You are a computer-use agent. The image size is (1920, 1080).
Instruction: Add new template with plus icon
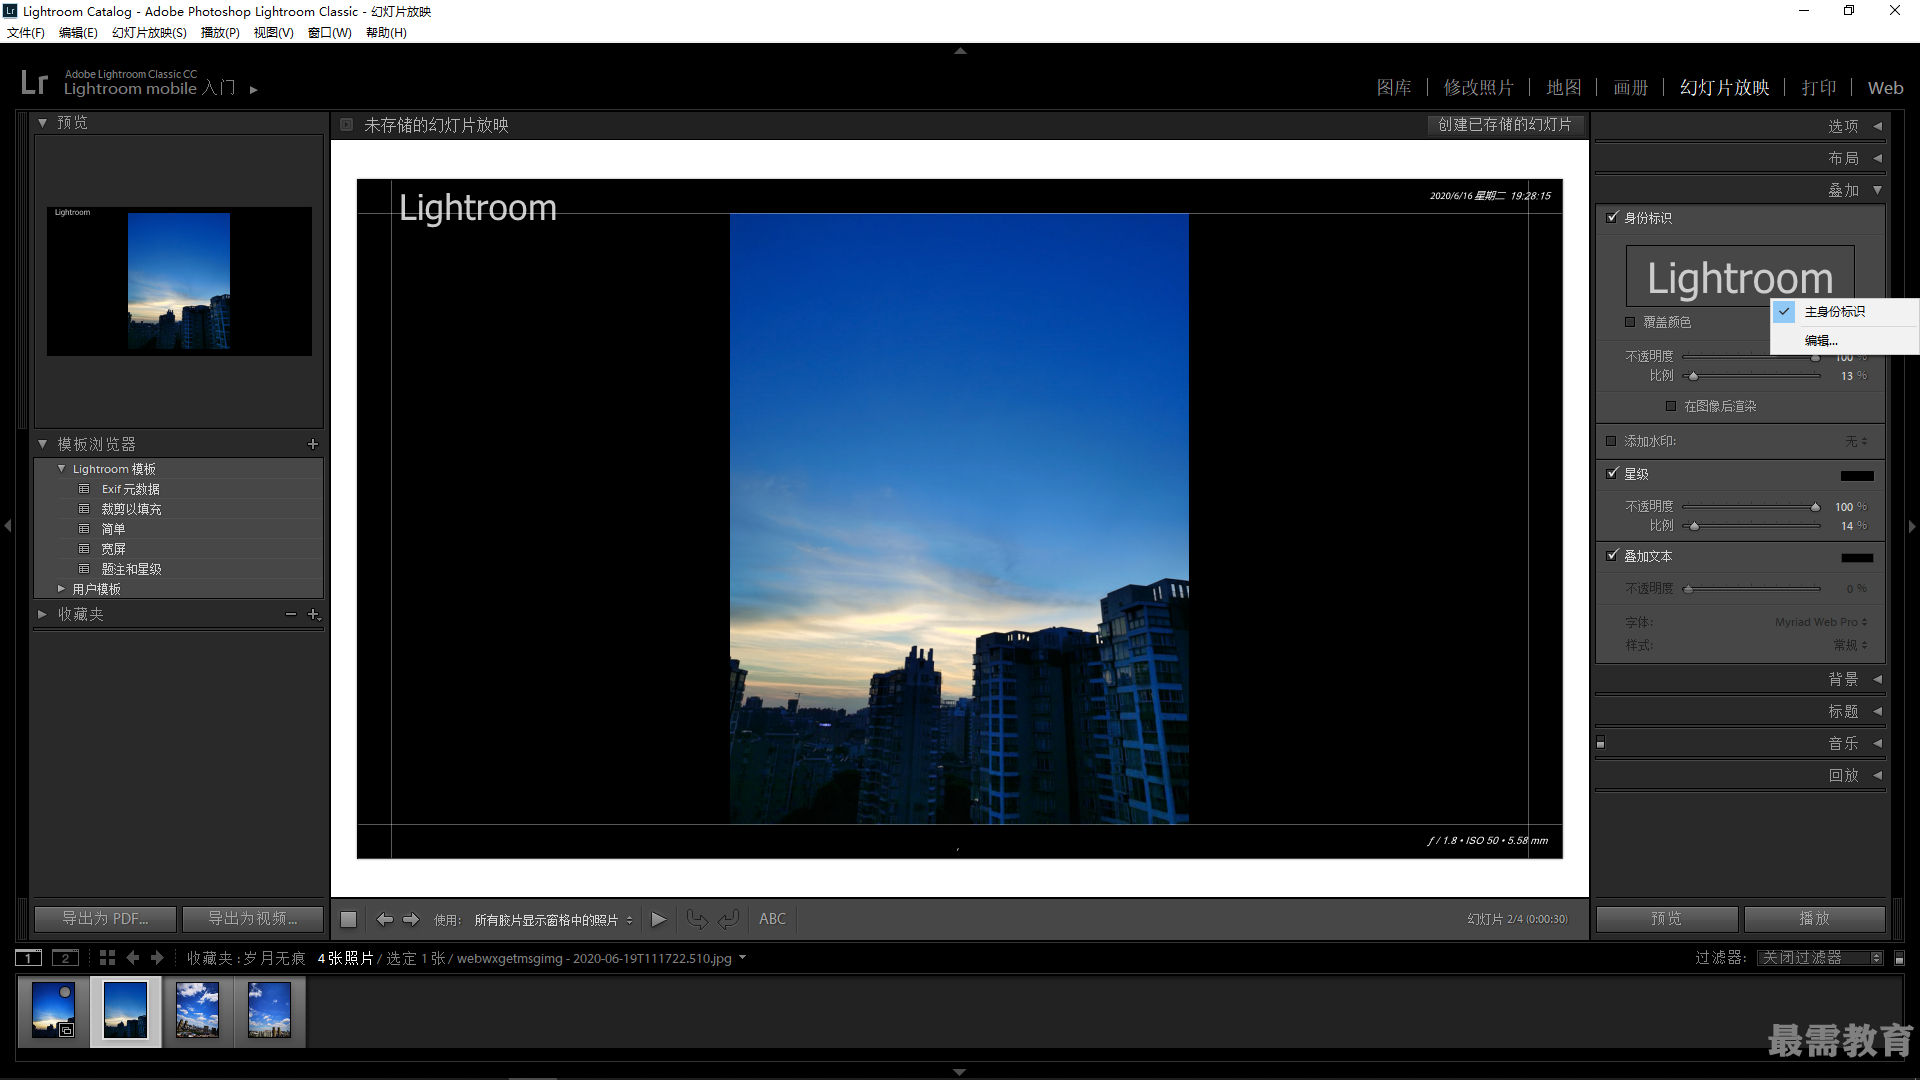tap(313, 444)
